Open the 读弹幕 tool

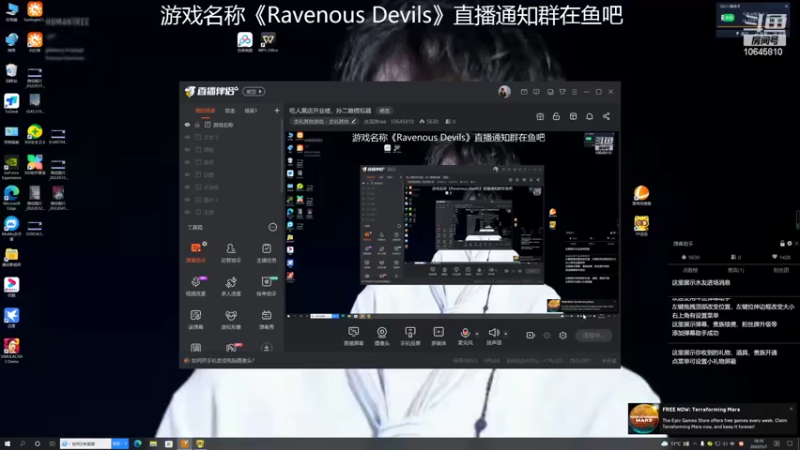pyautogui.click(x=196, y=319)
